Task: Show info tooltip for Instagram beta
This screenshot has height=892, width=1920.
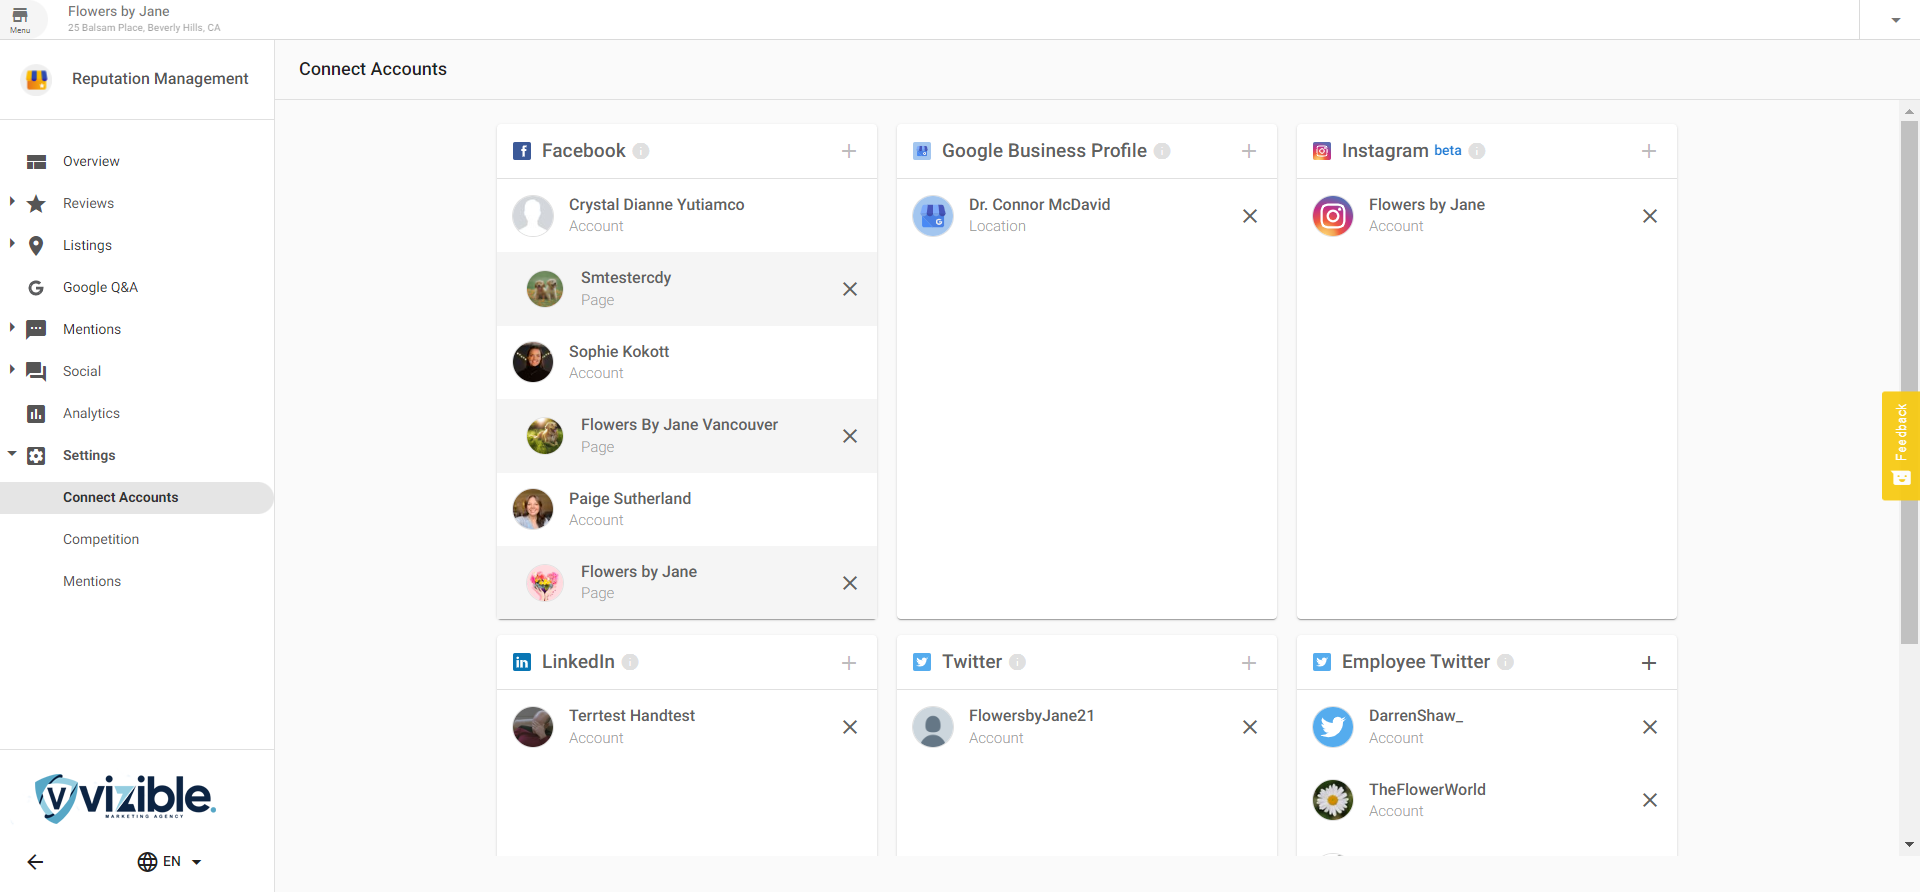Action: click(1477, 151)
